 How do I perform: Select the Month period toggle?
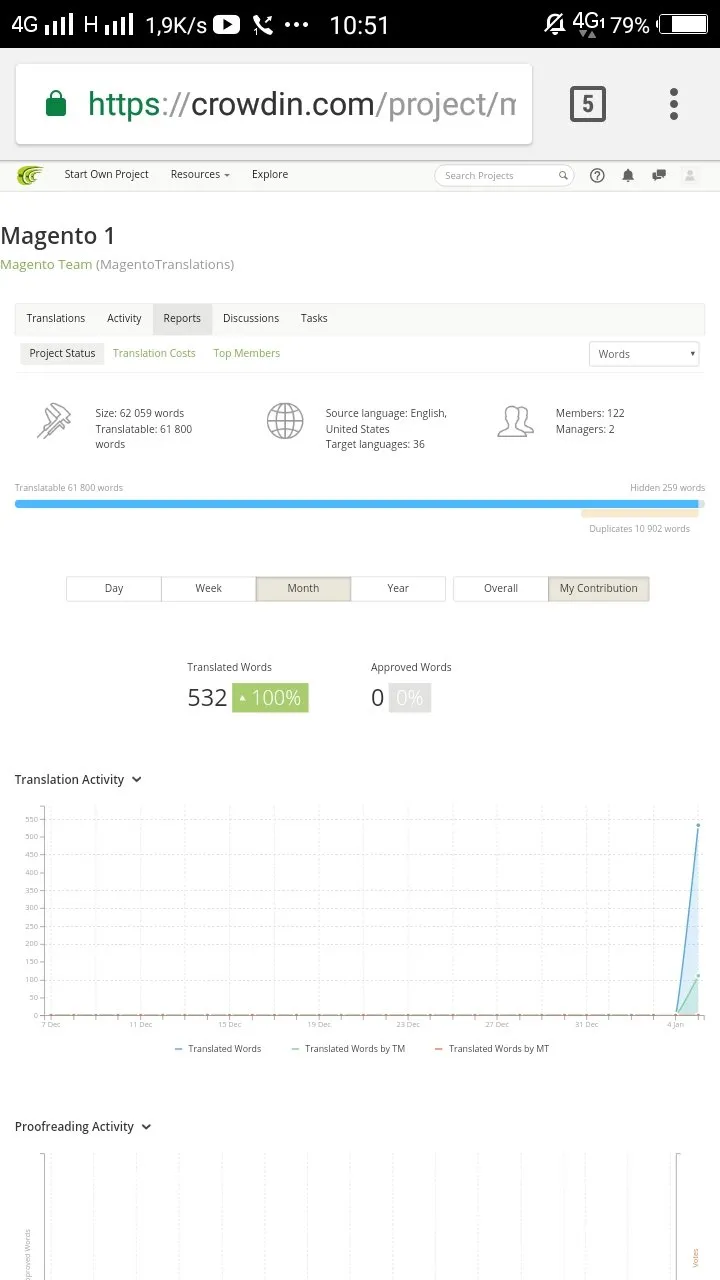[303, 588]
